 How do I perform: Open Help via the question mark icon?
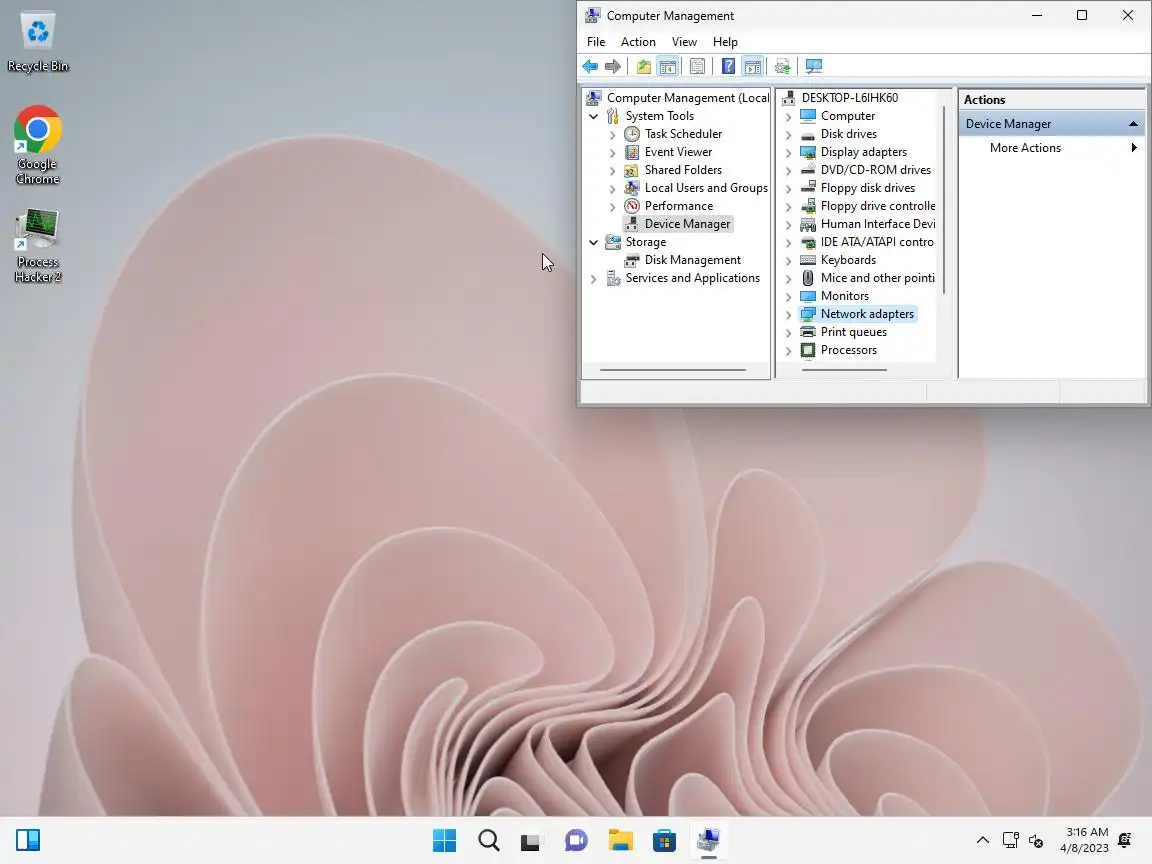tap(728, 67)
